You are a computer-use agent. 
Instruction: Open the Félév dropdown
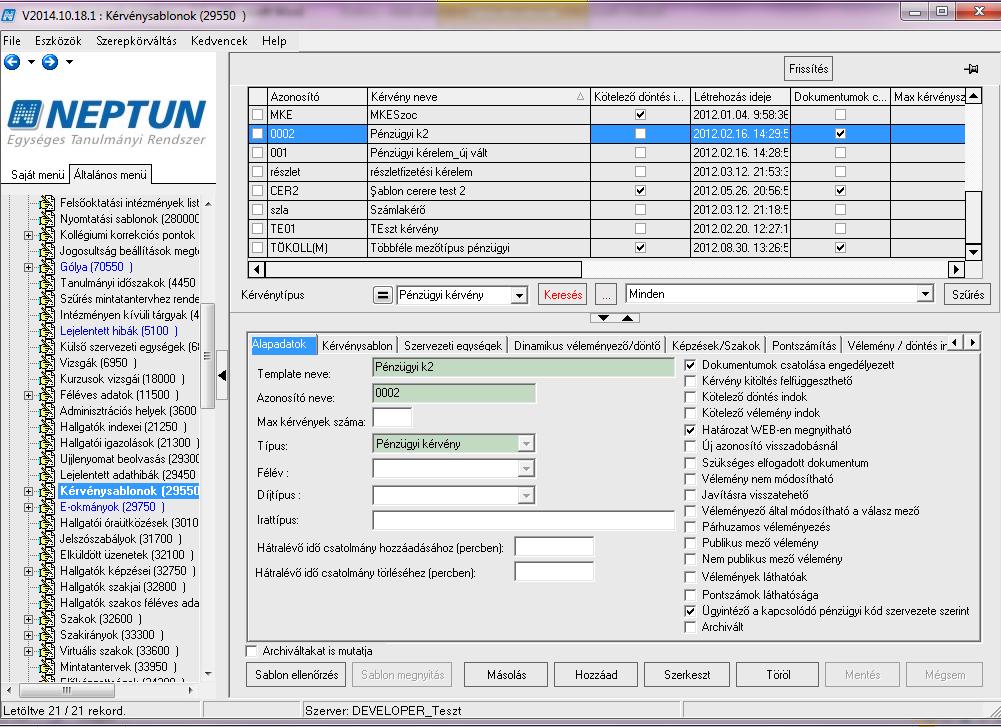point(526,469)
